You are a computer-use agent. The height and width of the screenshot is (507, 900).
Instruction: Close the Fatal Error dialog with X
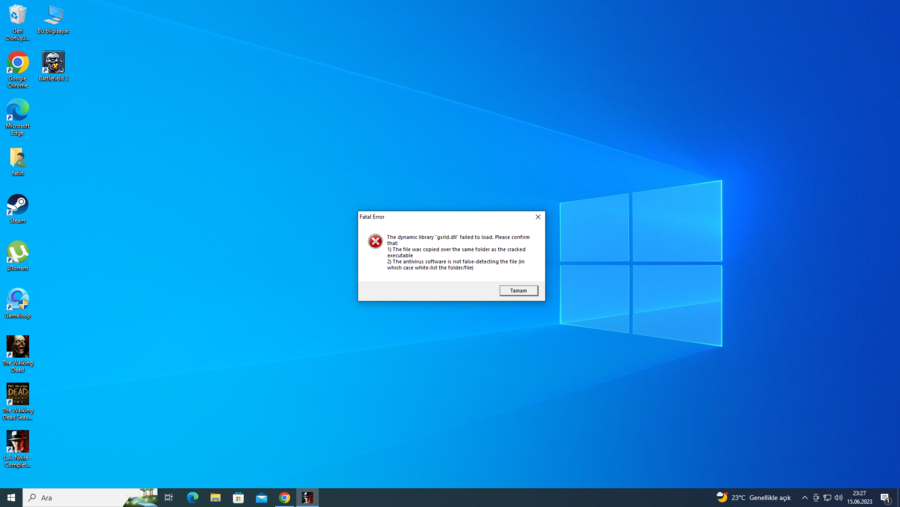pos(538,217)
